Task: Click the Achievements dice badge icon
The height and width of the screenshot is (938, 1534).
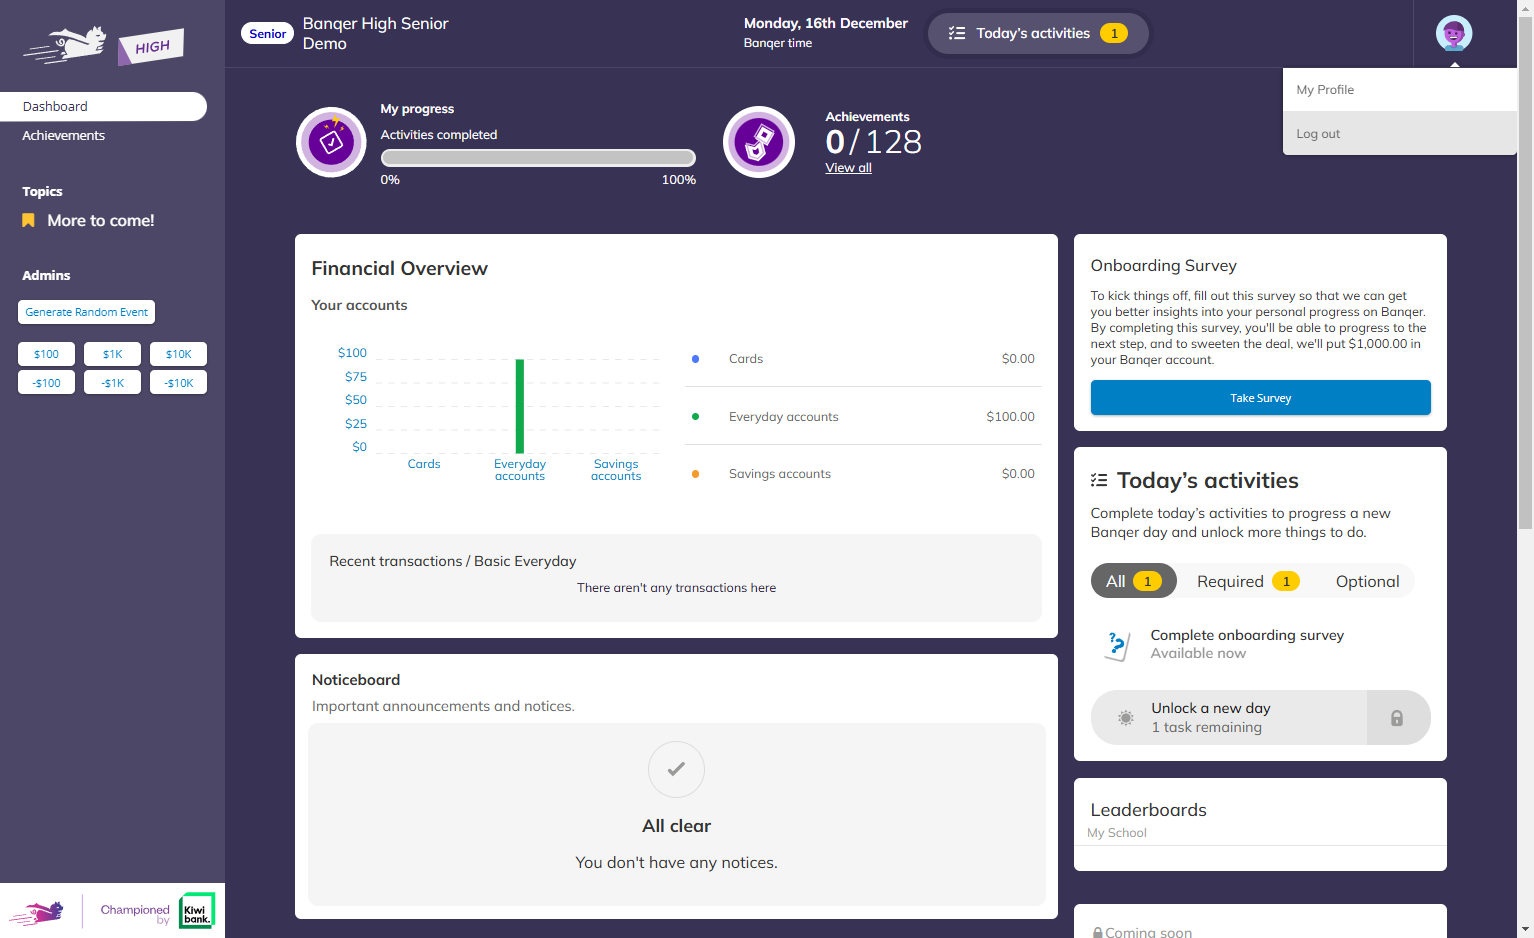Action: coord(759,142)
